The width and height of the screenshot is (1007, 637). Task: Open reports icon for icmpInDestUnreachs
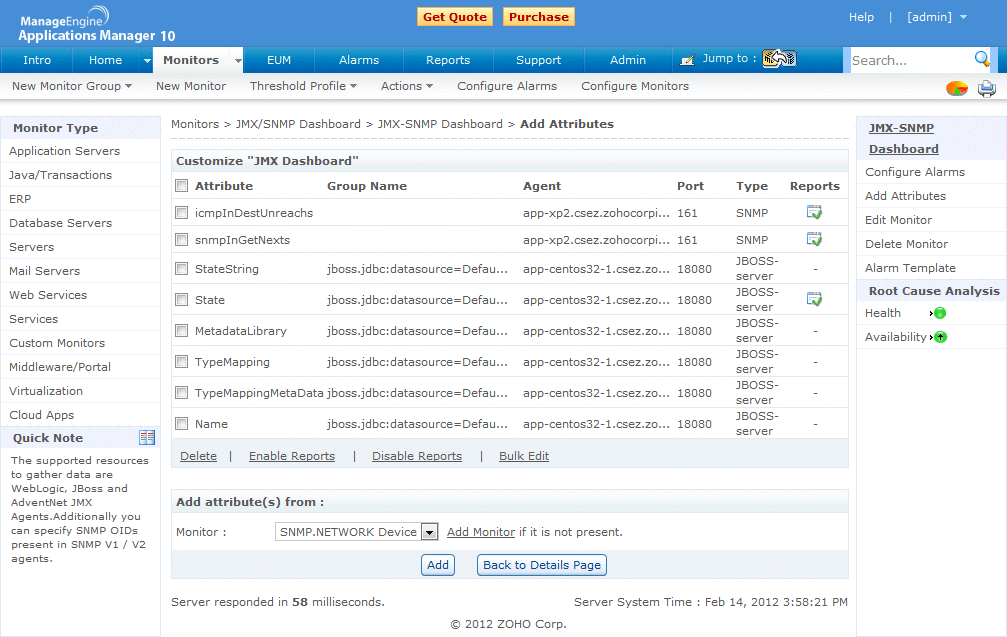[814, 212]
